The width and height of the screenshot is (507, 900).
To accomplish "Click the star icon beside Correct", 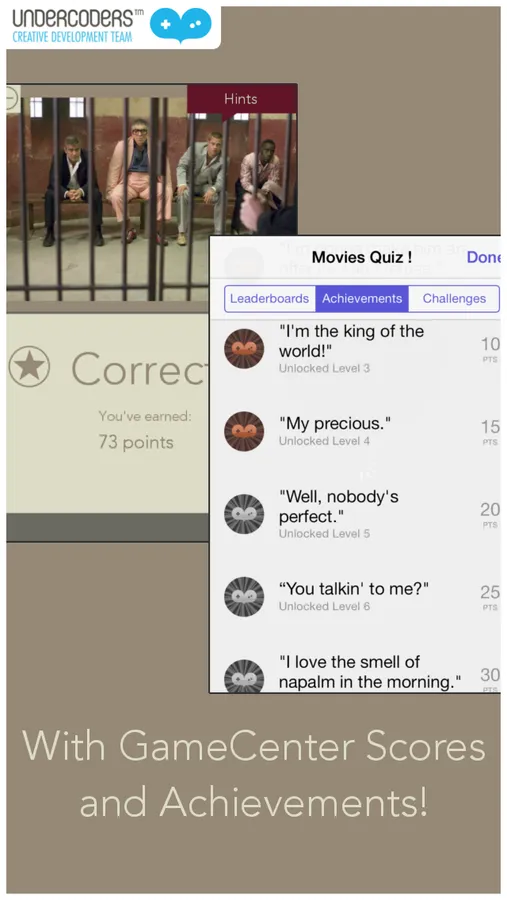I will (x=29, y=366).
